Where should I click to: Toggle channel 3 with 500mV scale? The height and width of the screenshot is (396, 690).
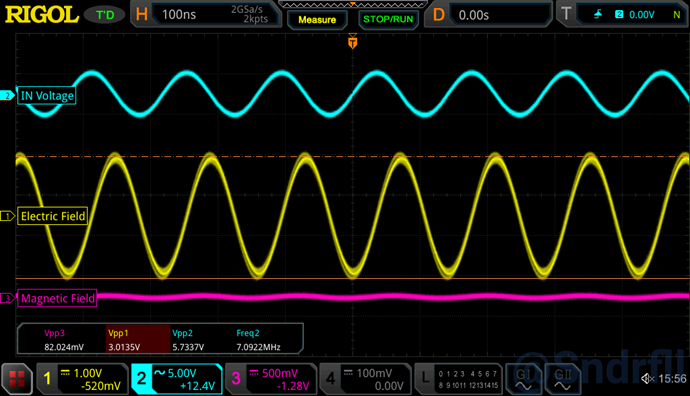pyautogui.click(x=271, y=379)
